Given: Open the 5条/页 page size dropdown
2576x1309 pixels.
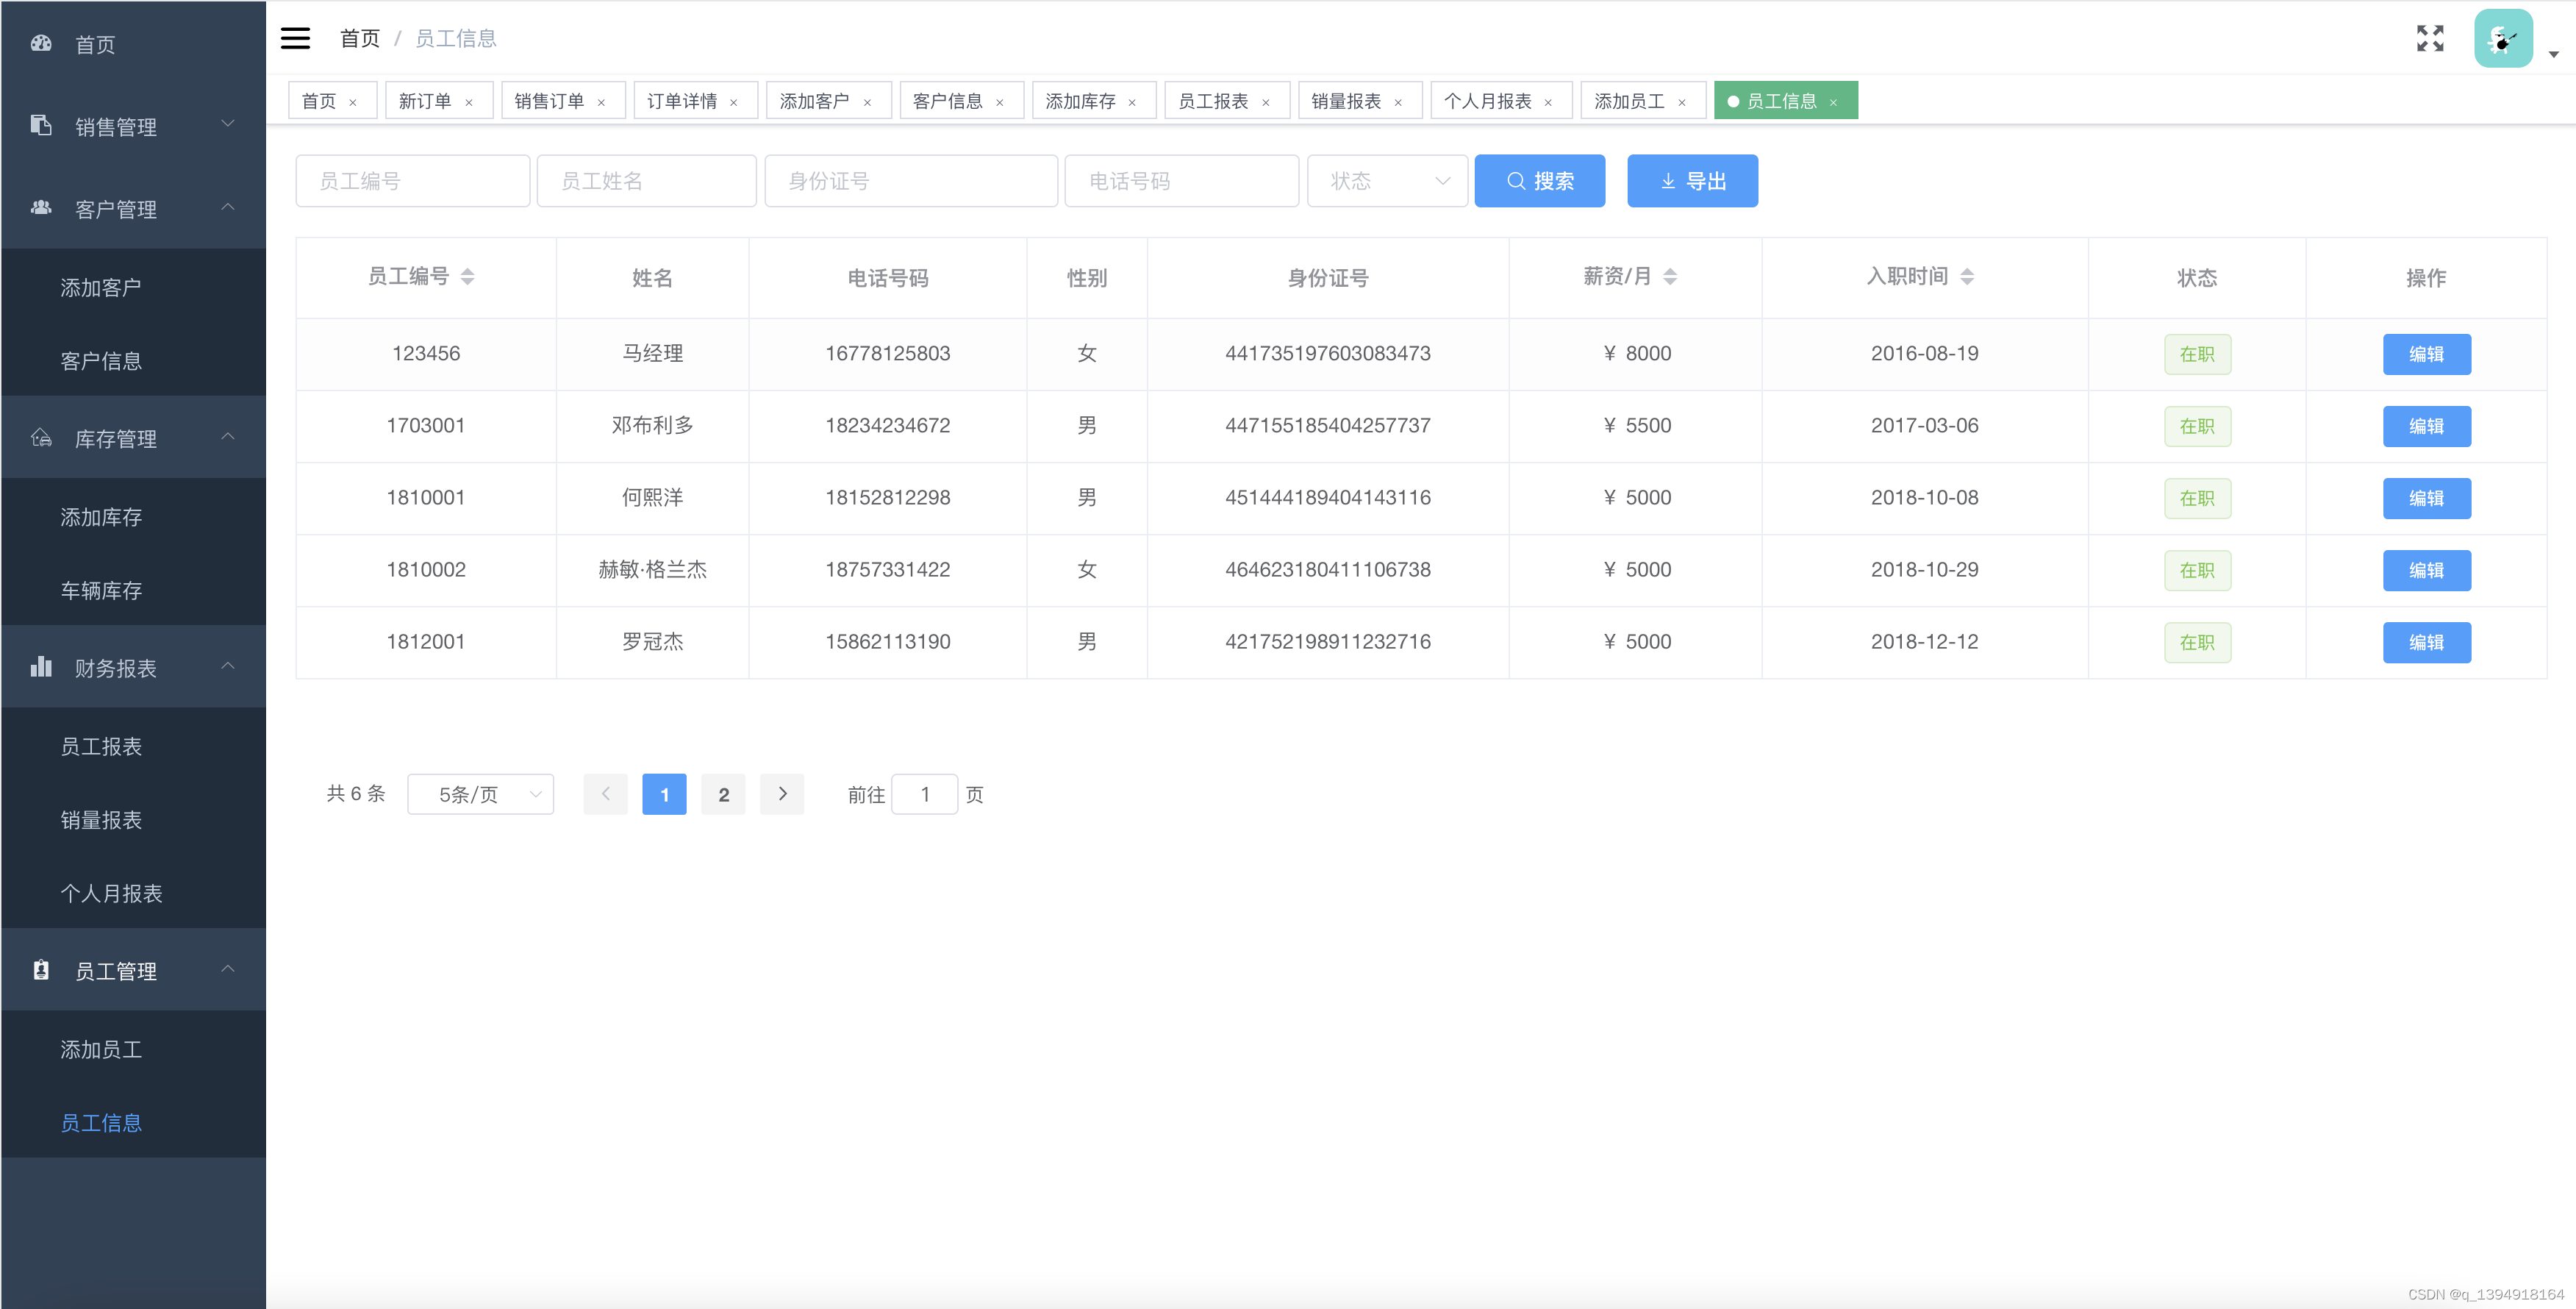Looking at the screenshot, I should [x=480, y=794].
